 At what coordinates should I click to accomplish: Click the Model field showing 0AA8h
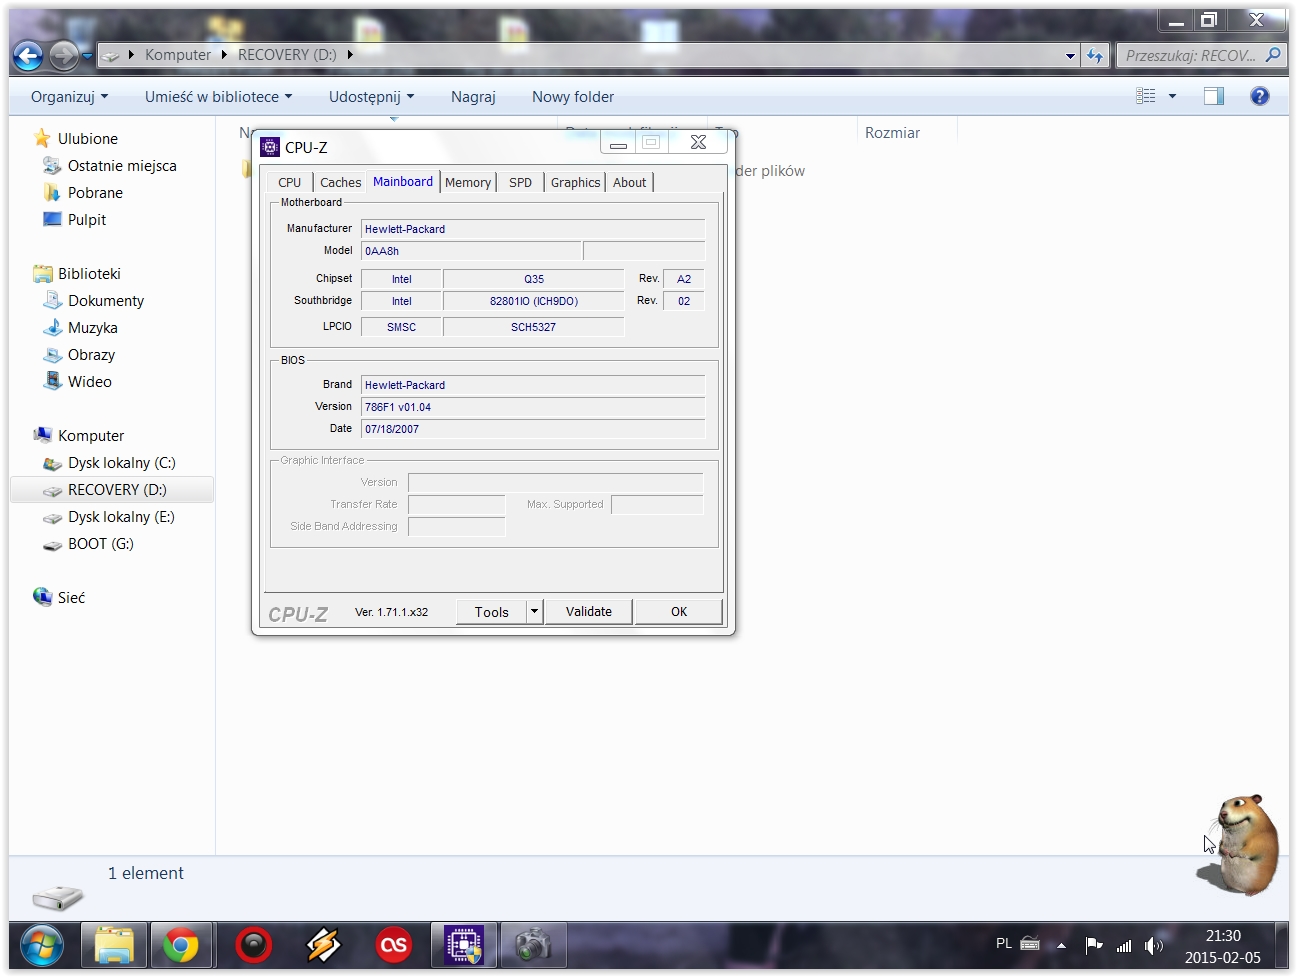(x=471, y=251)
